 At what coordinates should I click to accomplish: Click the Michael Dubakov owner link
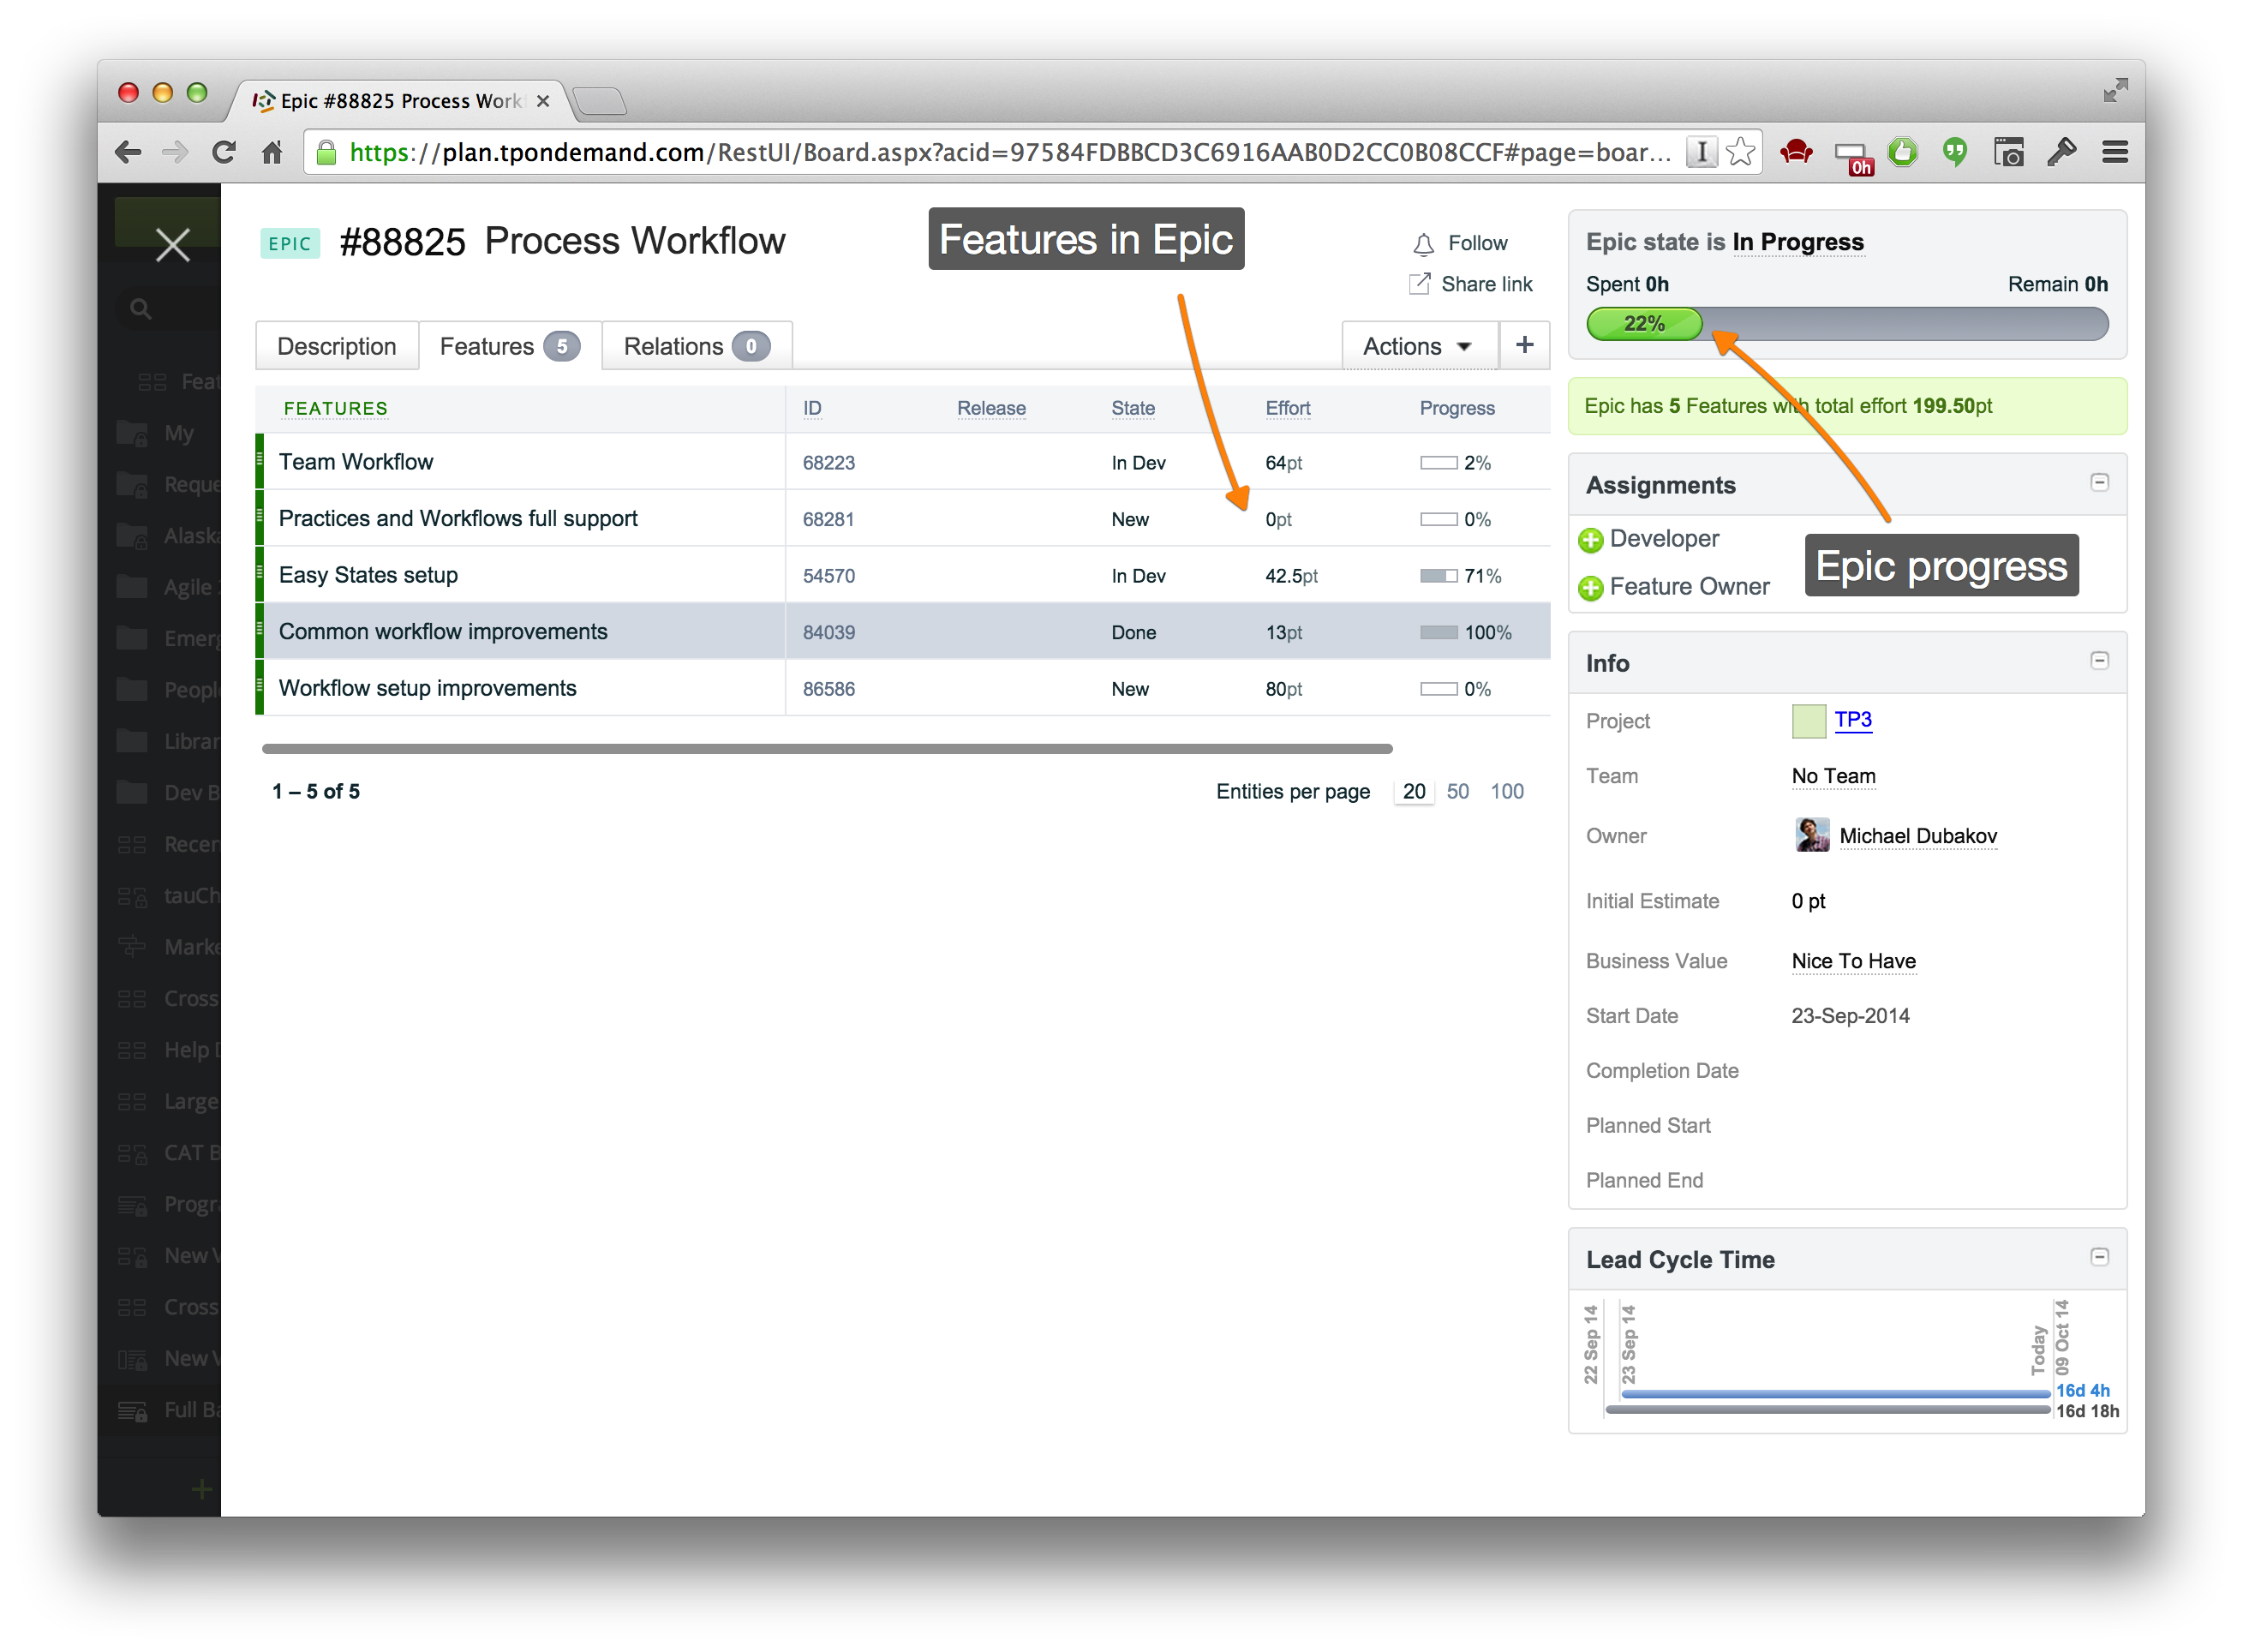(x=1917, y=835)
